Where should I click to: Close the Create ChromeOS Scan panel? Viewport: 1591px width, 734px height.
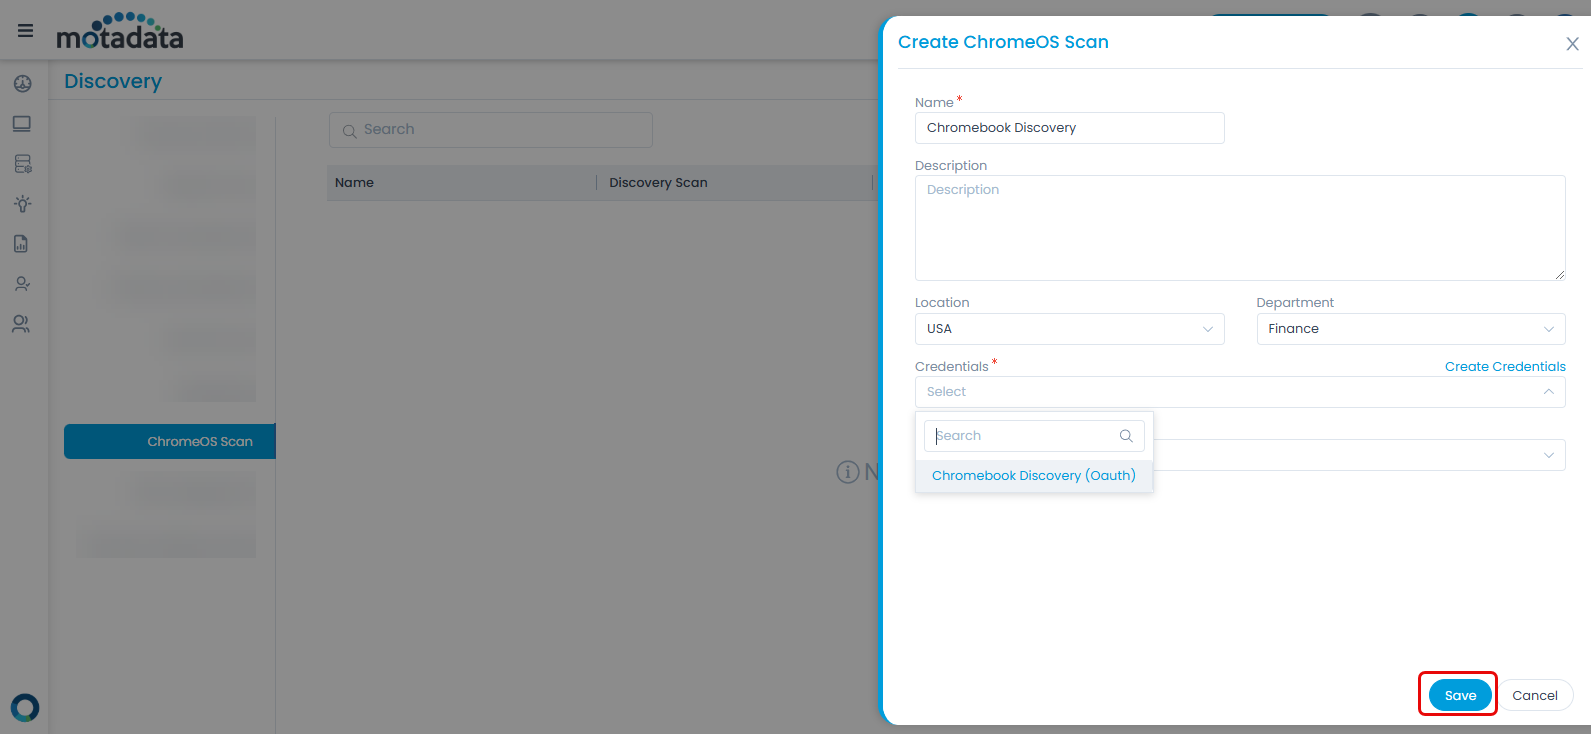pyautogui.click(x=1572, y=44)
